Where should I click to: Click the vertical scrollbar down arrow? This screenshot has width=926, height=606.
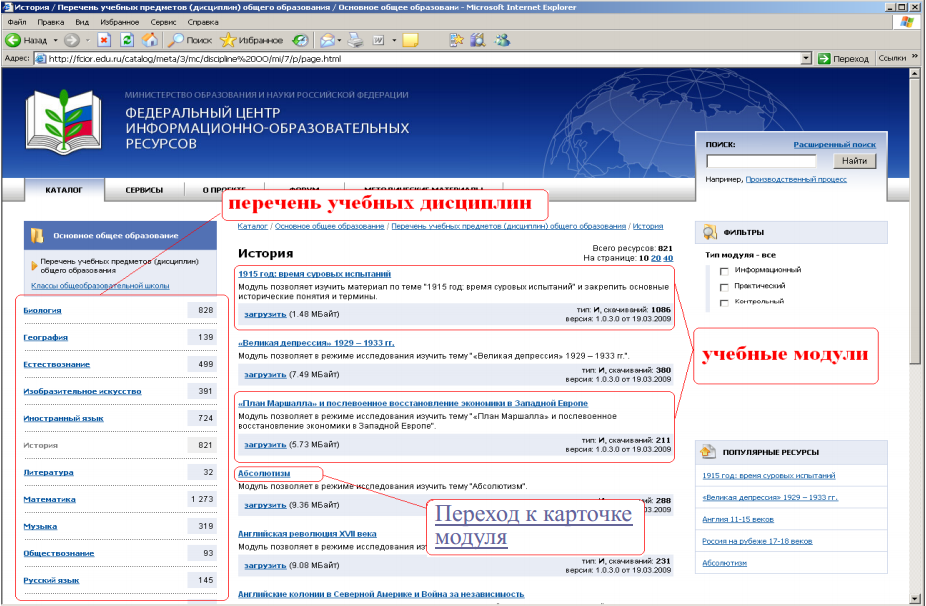coord(915,599)
